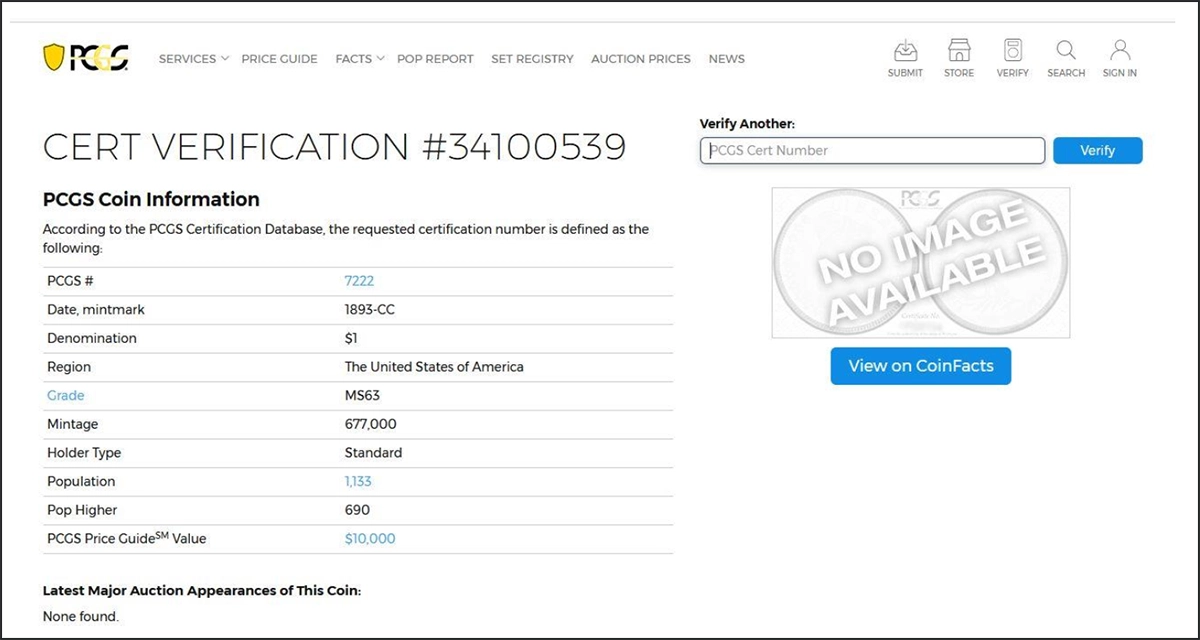Click the PCGS Coin Information heading
Screen dimensions: 1200x640
tap(151, 199)
